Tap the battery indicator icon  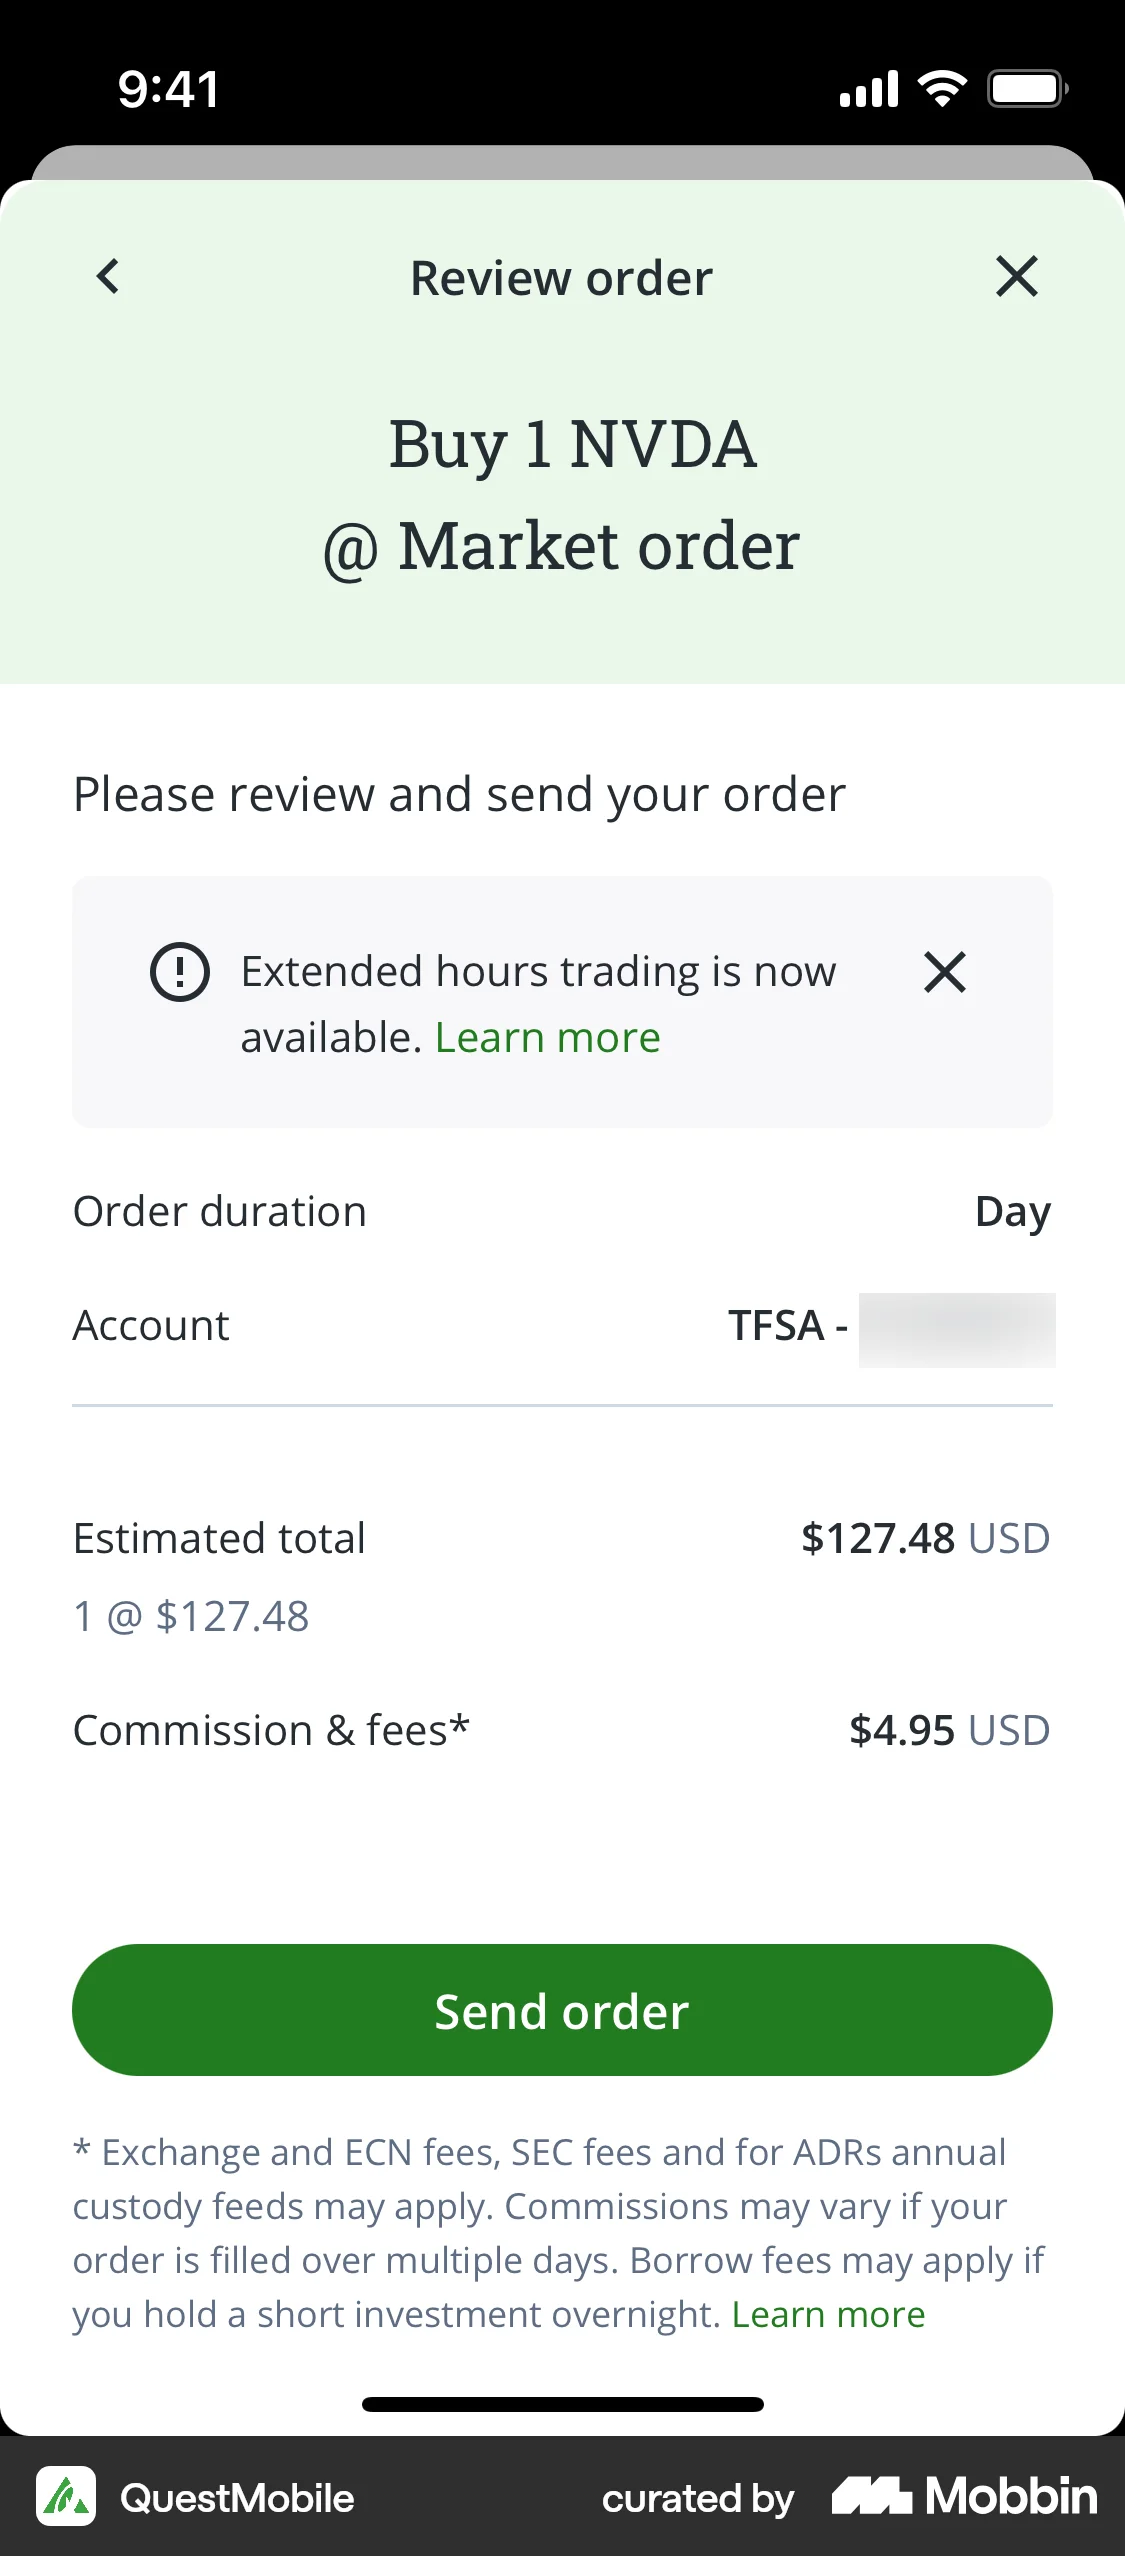tap(1027, 89)
